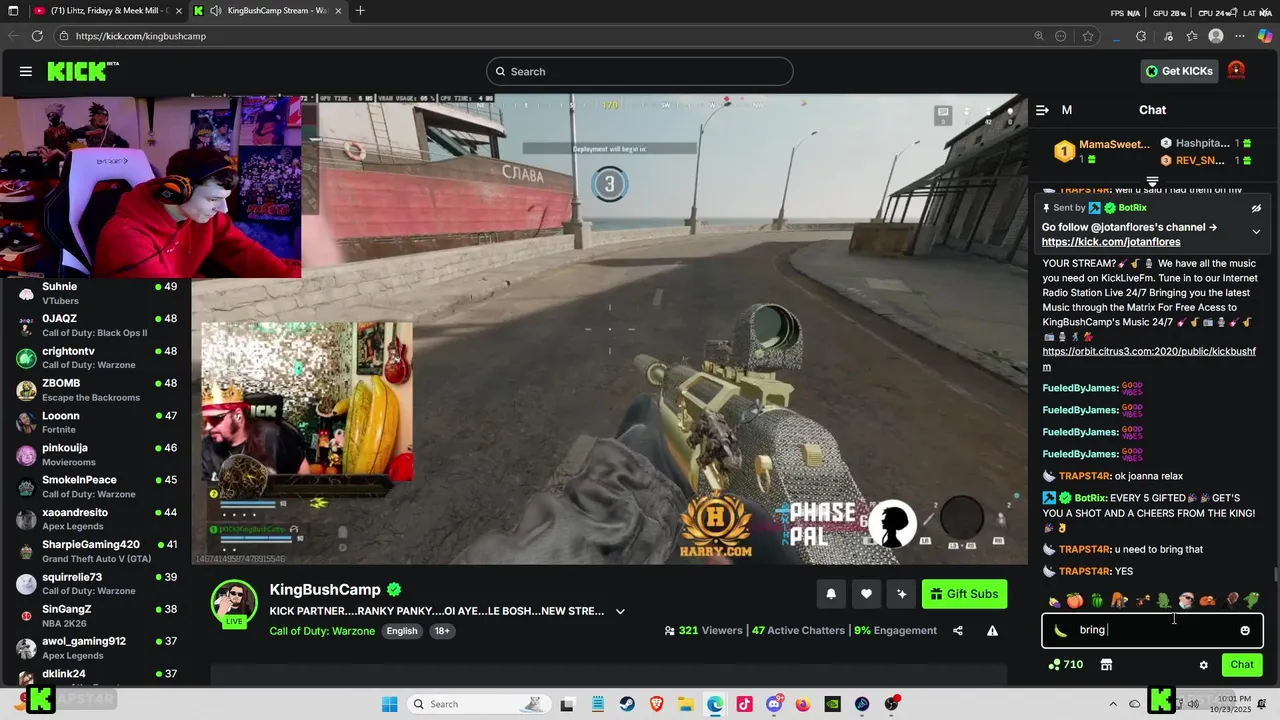Collapse the chat panel with arrow icon
This screenshot has width=1280, height=720.
(x=1042, y=110)
